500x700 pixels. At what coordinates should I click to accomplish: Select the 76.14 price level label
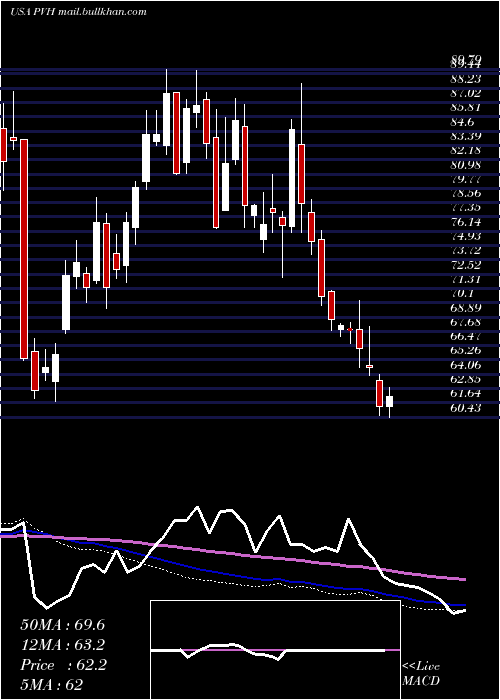tap(466, 222)
